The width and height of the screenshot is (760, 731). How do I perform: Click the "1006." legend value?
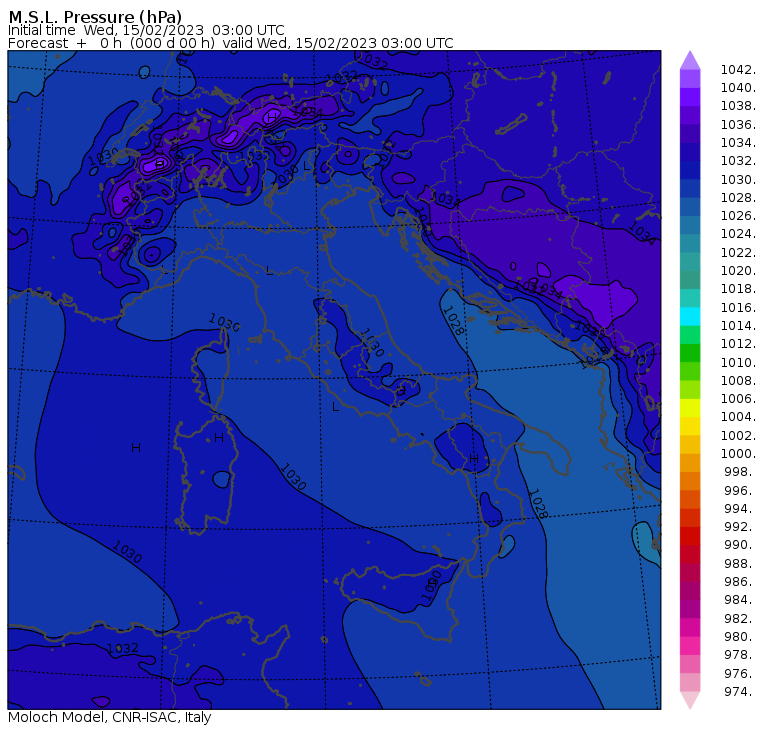click(x=738, y=398)
